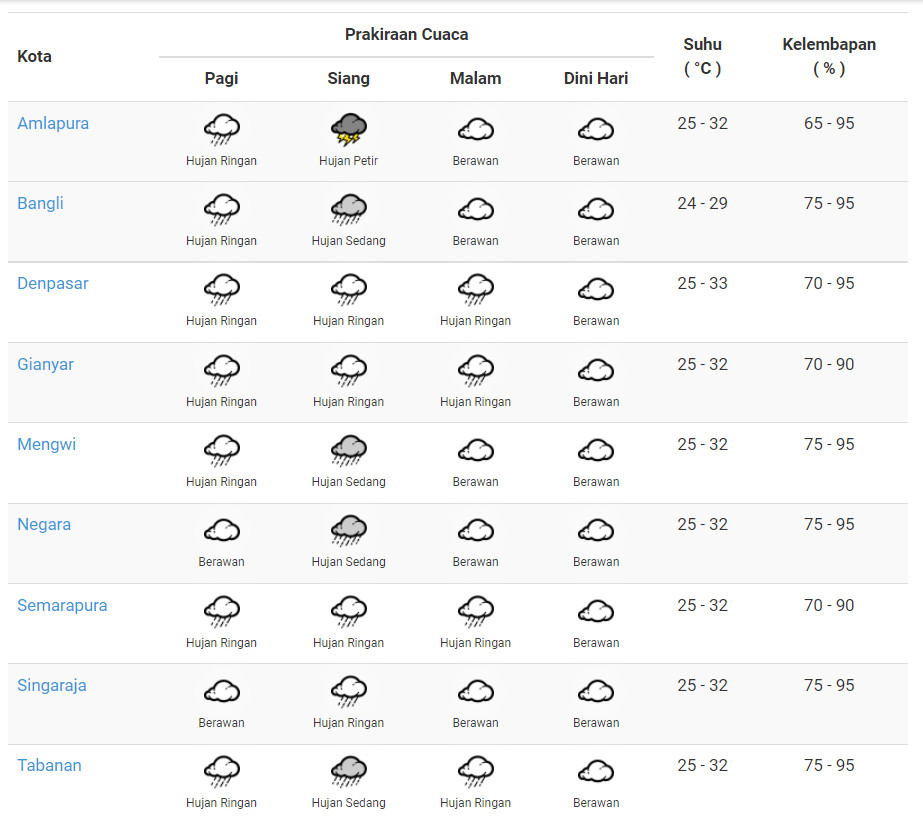This screenshot has width=923, height=824.
Task: Open the Denpasar city link
Action: (53, 283)
